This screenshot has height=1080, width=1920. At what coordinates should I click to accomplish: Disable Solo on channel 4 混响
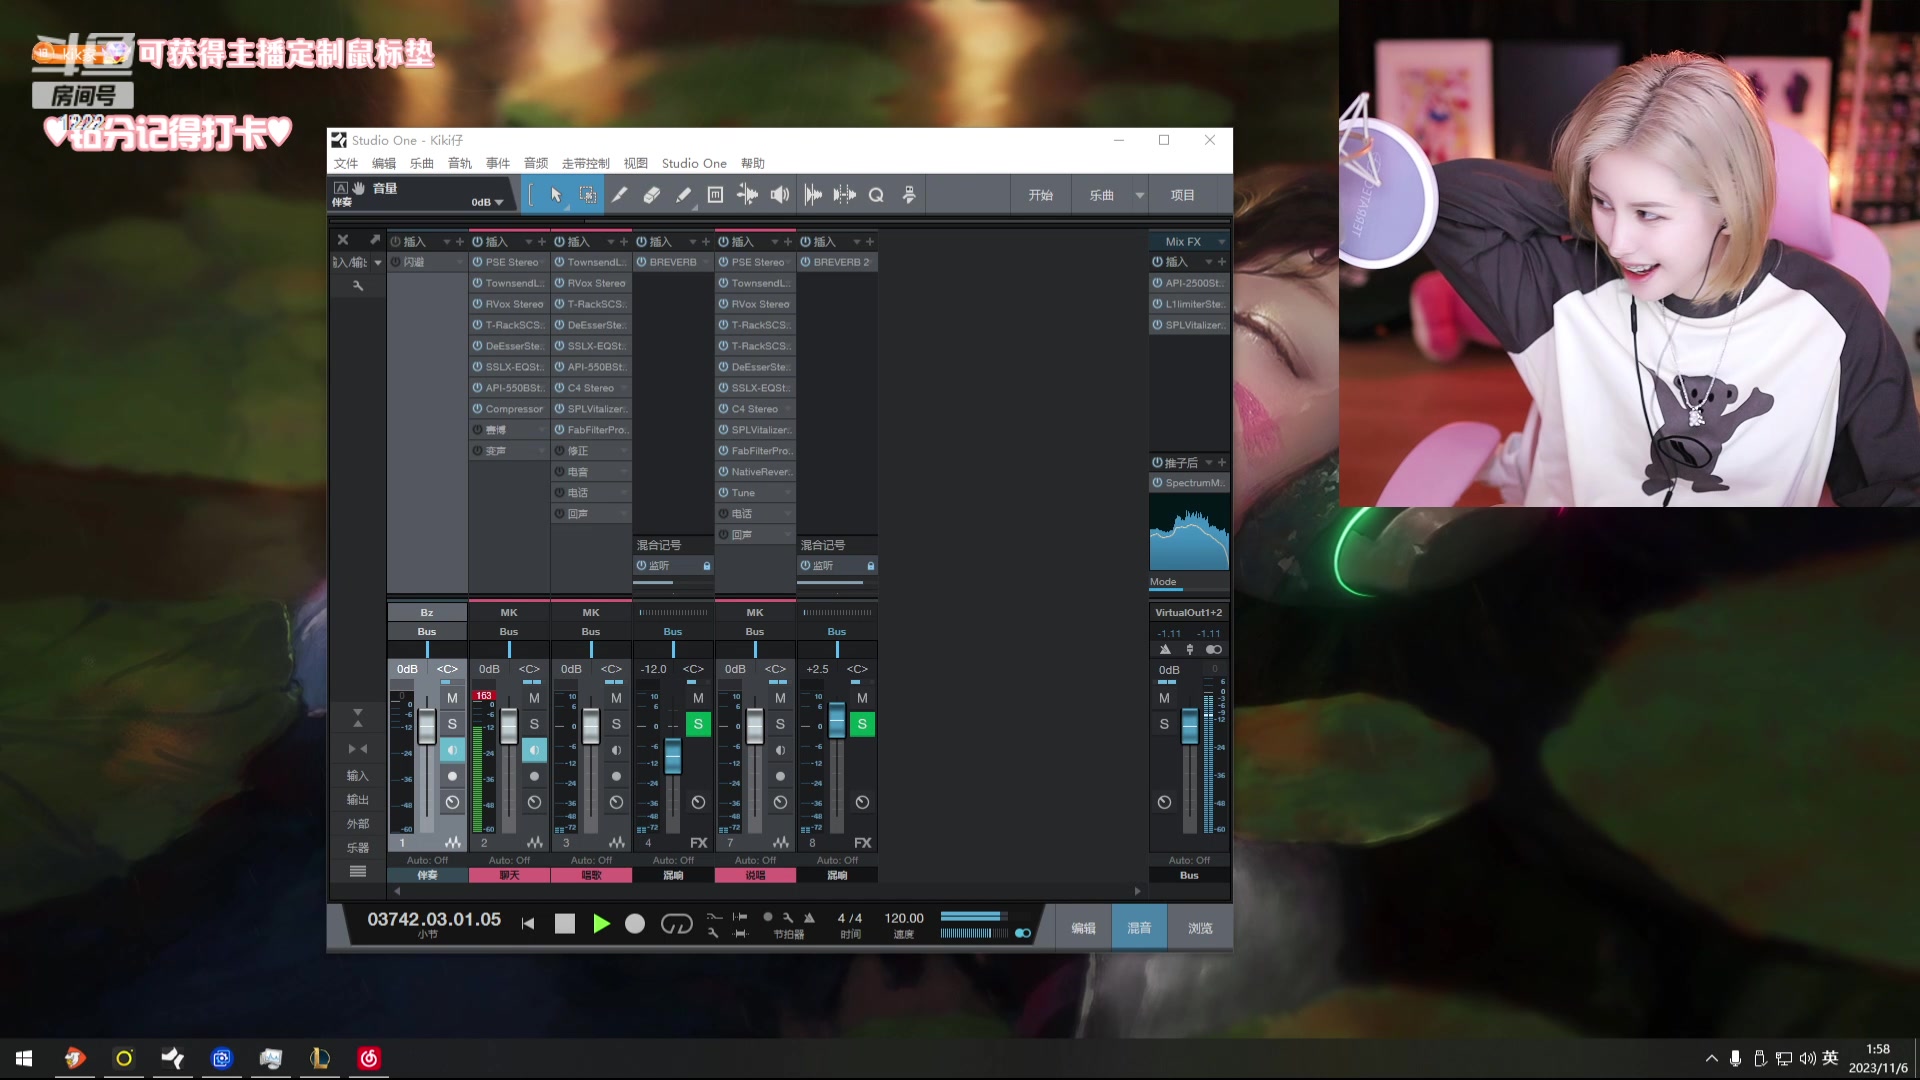pos(698,724)
